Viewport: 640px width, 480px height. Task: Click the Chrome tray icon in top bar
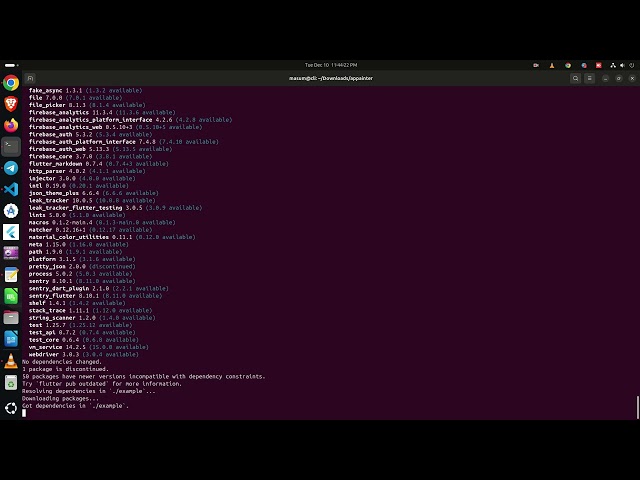pos(568,65)
